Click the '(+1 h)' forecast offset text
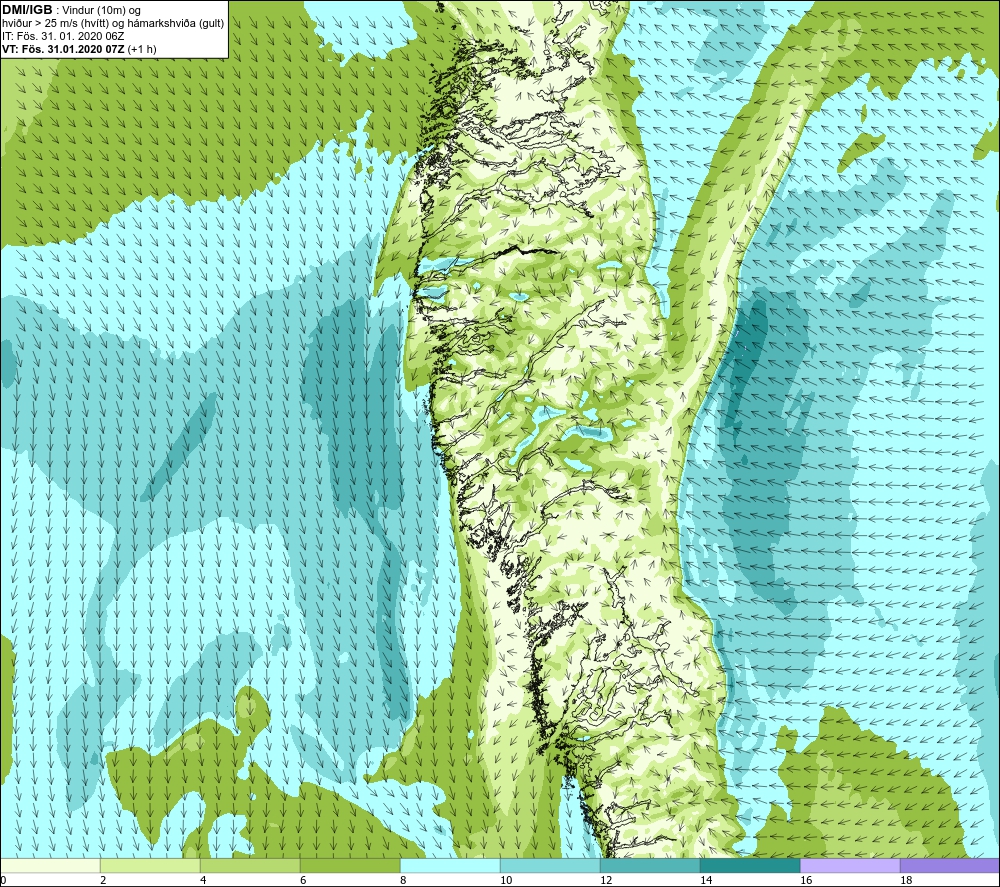Screen dimensions: 1000x887 point(142,49)
